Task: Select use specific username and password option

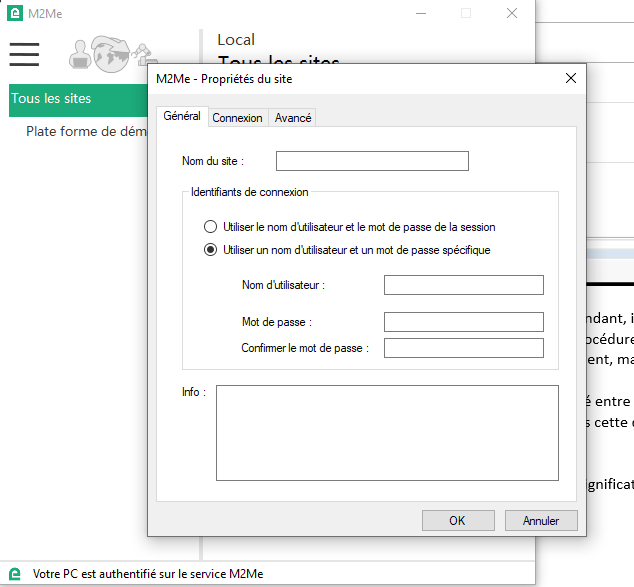Action: click(211, 250)
